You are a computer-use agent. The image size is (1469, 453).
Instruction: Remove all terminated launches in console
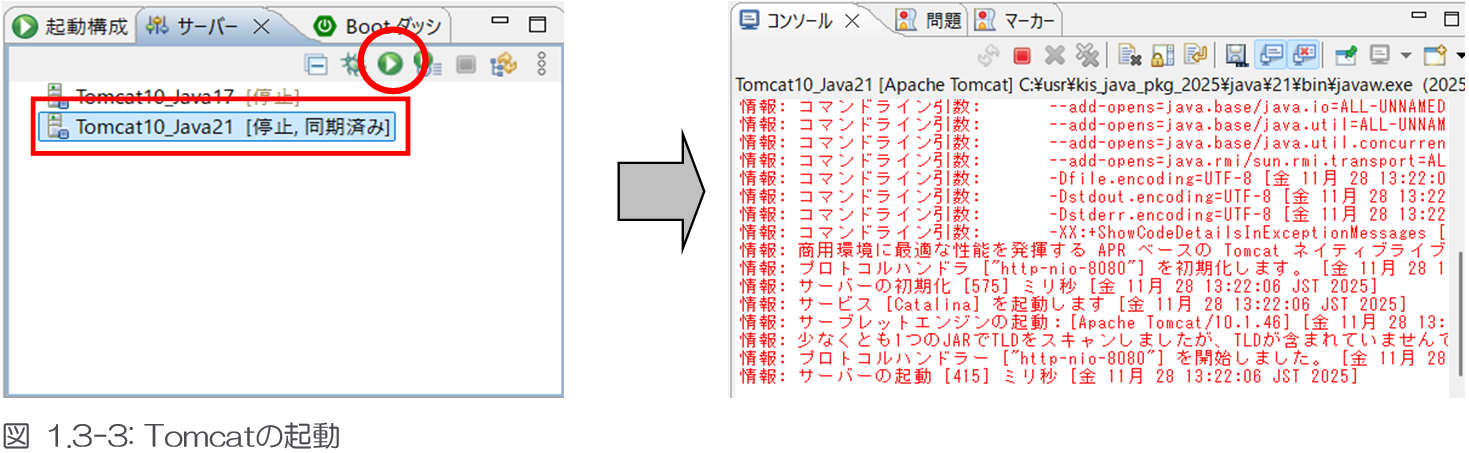(x=1085, y=54)
